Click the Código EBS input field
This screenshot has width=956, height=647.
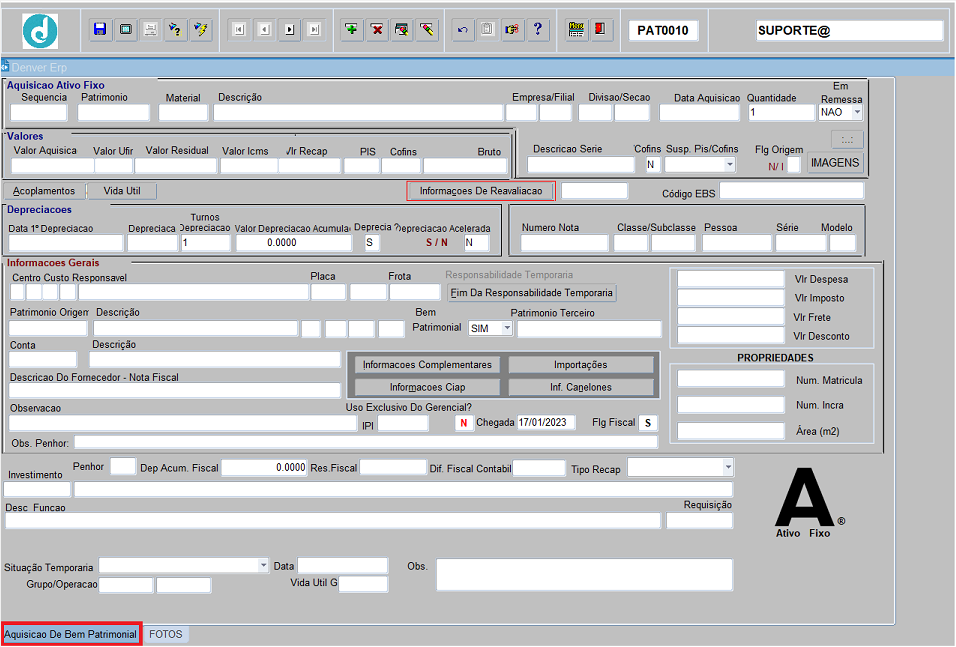point(792,191)
